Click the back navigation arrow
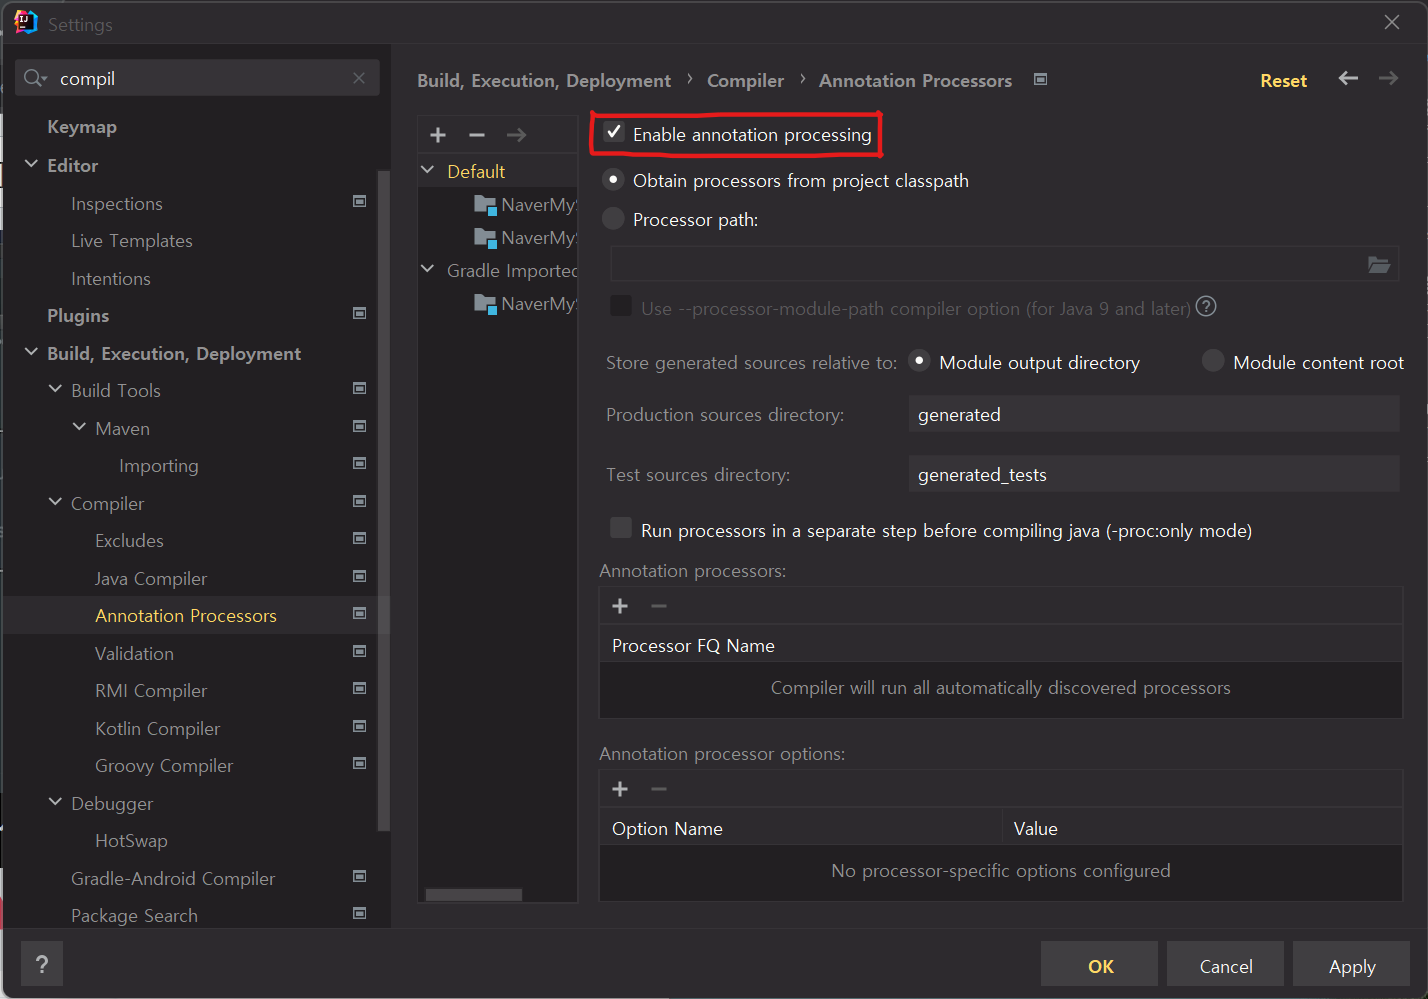This screenshot has height=999, width=1428. [x=1348, y=79]
